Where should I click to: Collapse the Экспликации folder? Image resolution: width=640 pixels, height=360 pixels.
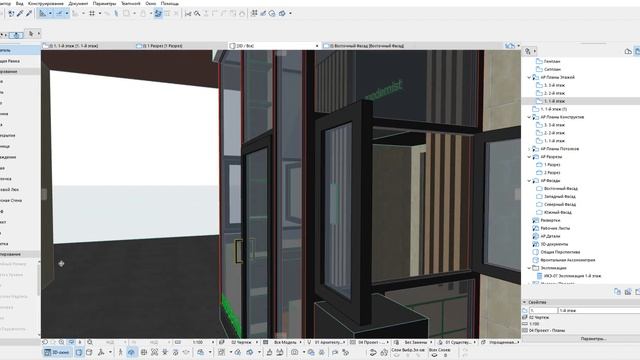tap(529, 268)
